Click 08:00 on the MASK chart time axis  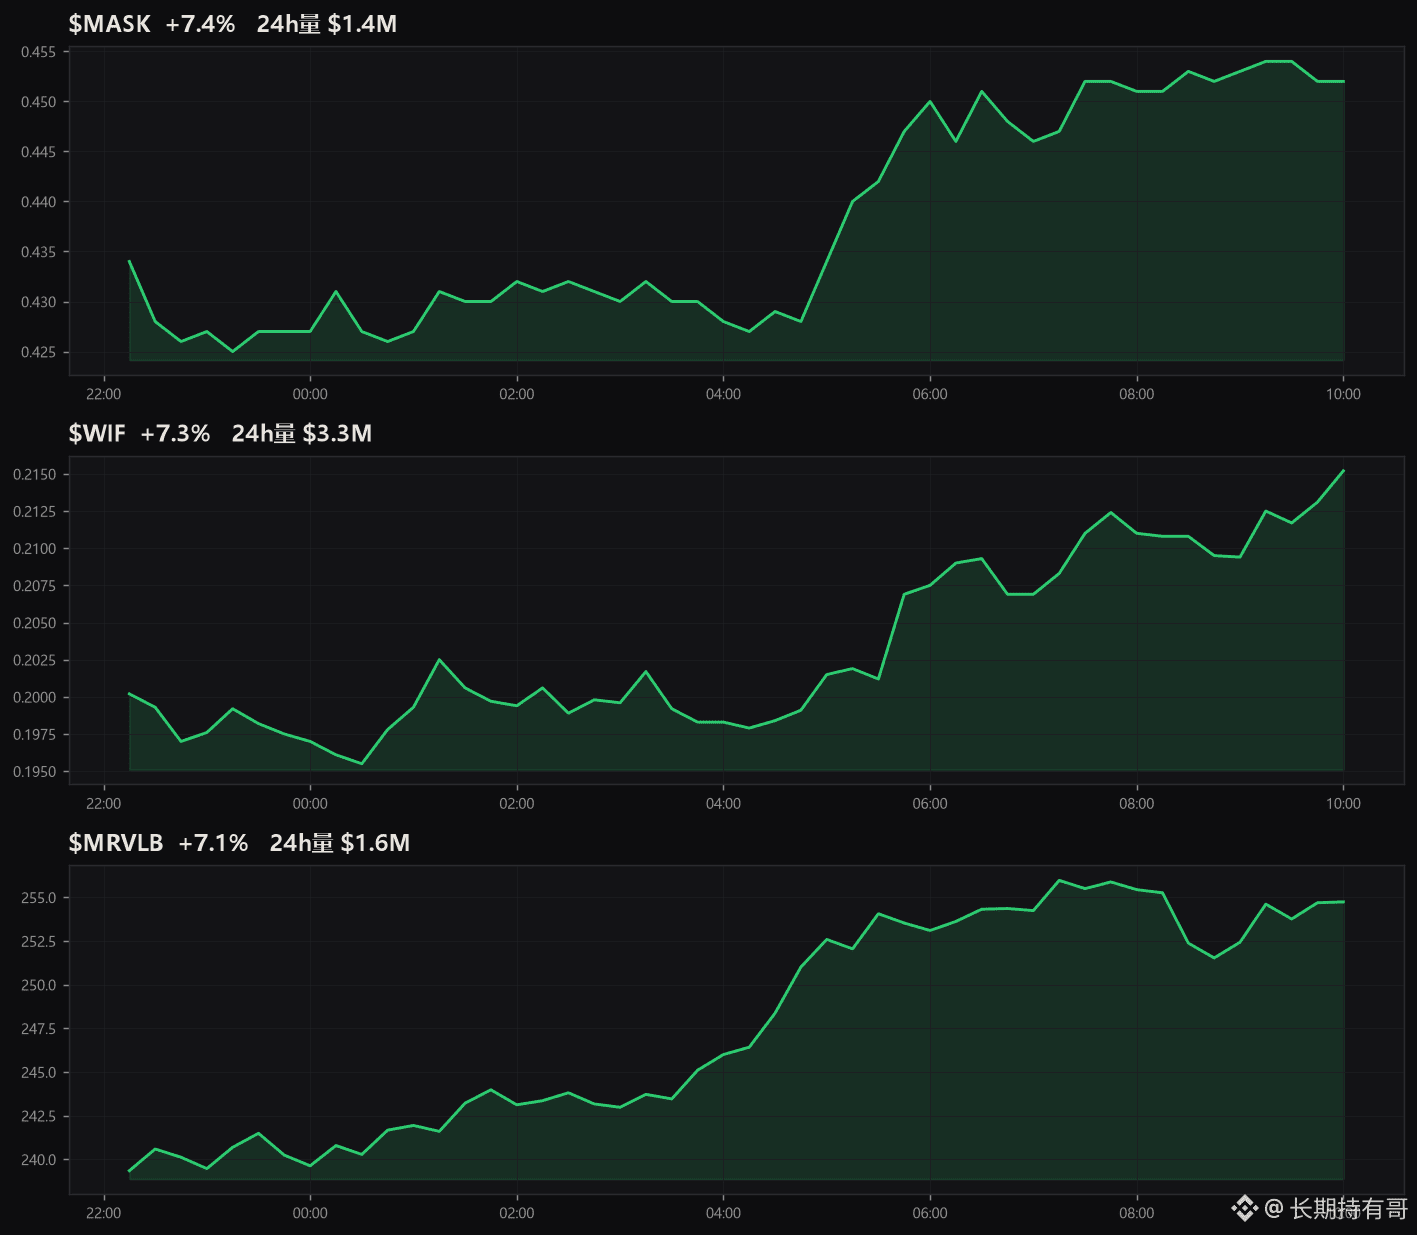tap(1137, 394)
